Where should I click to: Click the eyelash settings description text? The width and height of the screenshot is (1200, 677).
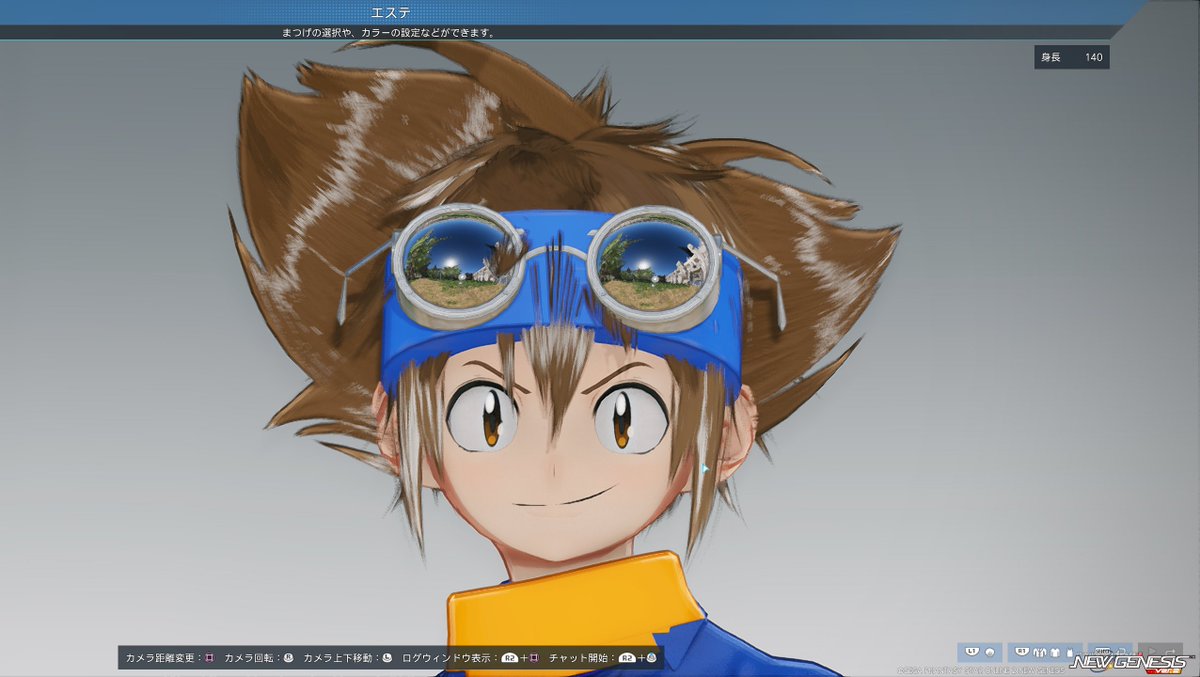point(387,33)
